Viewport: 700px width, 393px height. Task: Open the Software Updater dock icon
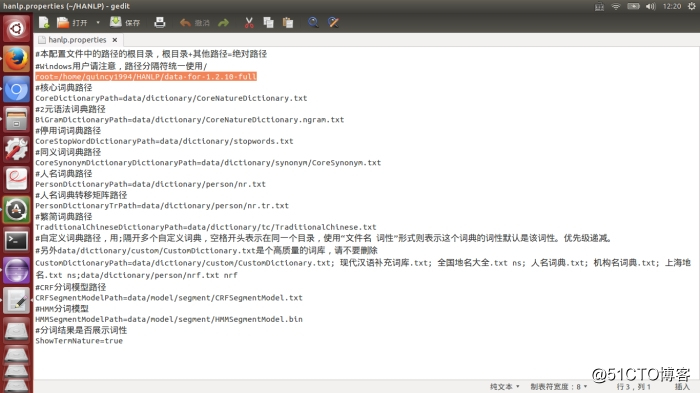coord(17,209)
